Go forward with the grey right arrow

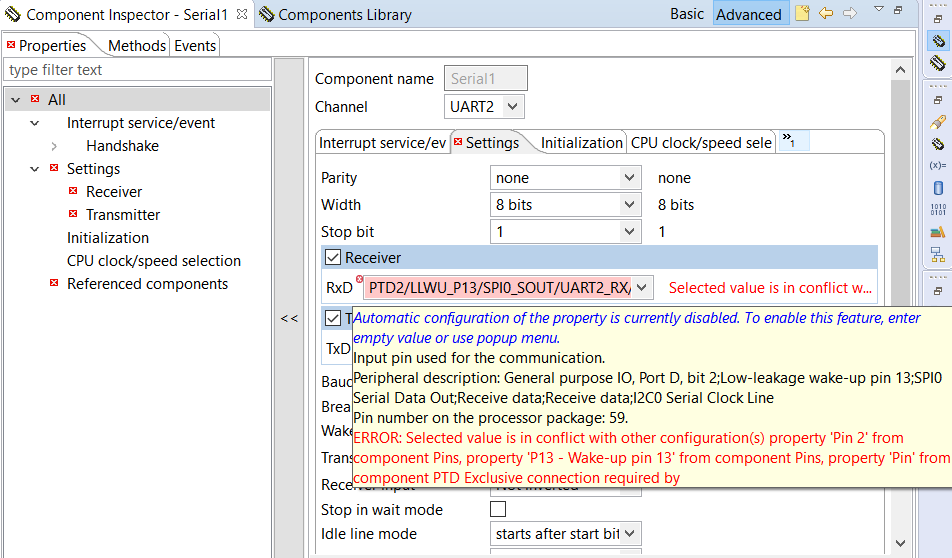coord(850,13)
